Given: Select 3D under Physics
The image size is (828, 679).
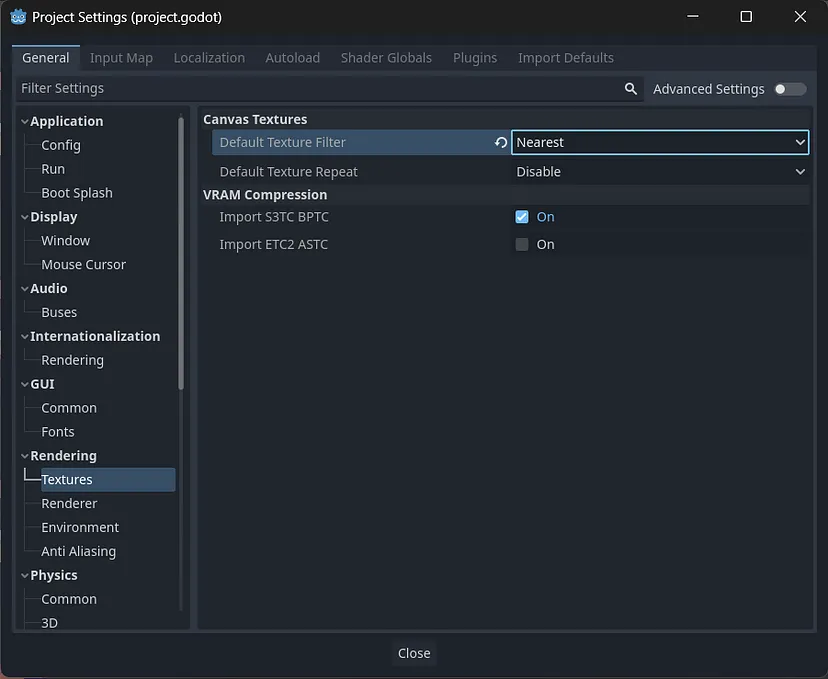Looking at the screenshot, I should (x=49, y=623).
